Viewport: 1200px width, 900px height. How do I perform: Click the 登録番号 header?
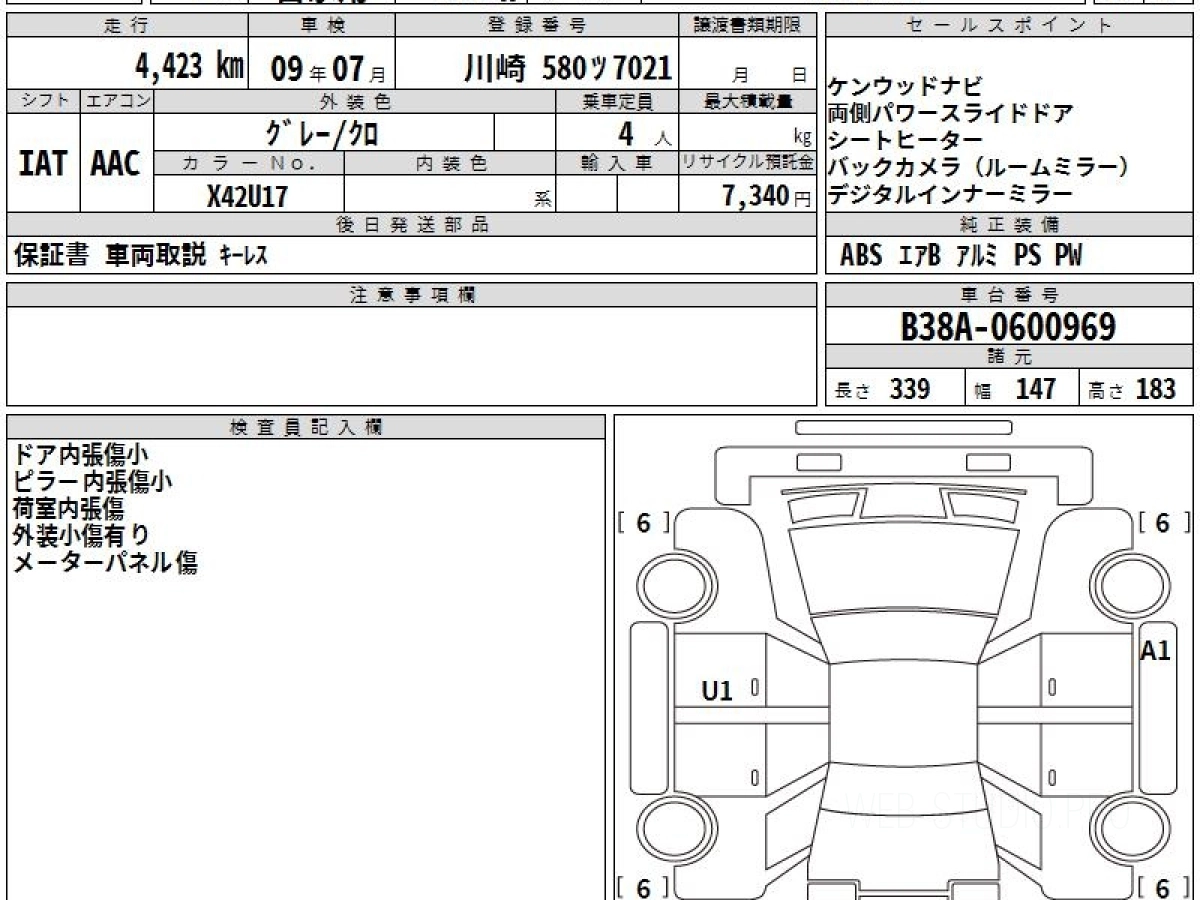[537, 26]
